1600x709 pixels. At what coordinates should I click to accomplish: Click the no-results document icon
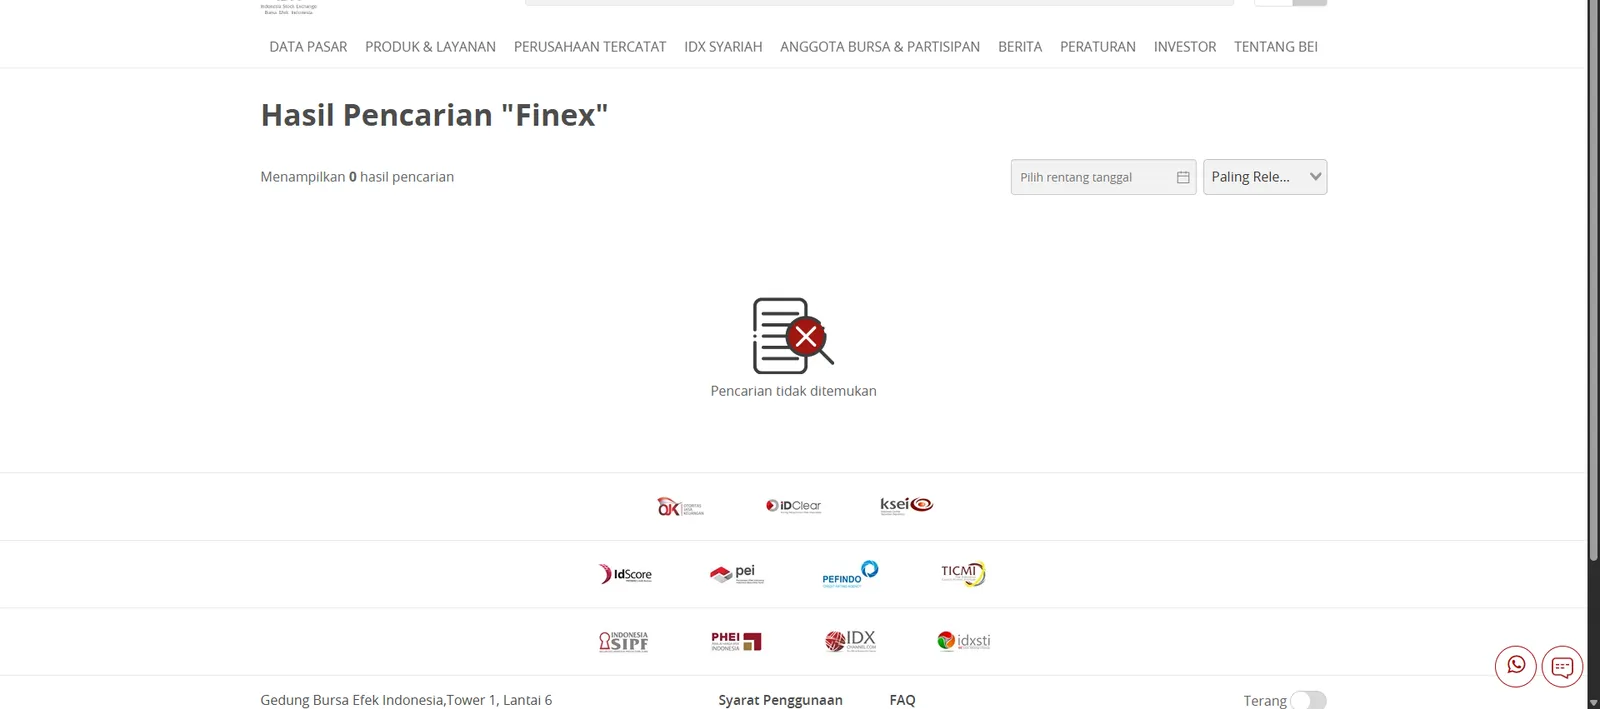(793, 336)
